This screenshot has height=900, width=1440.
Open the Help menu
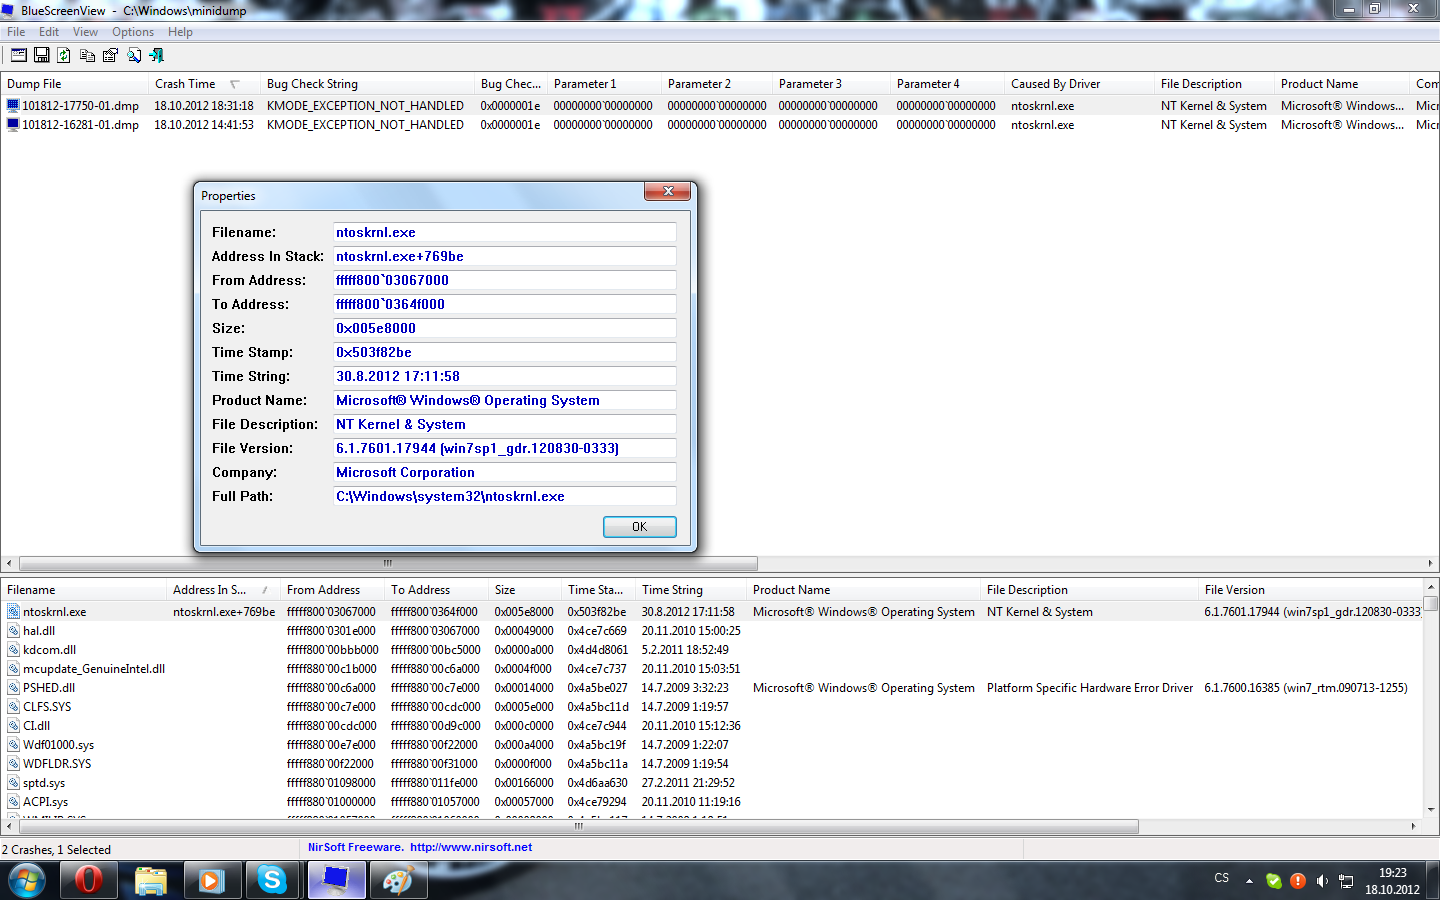click(180, 32)
